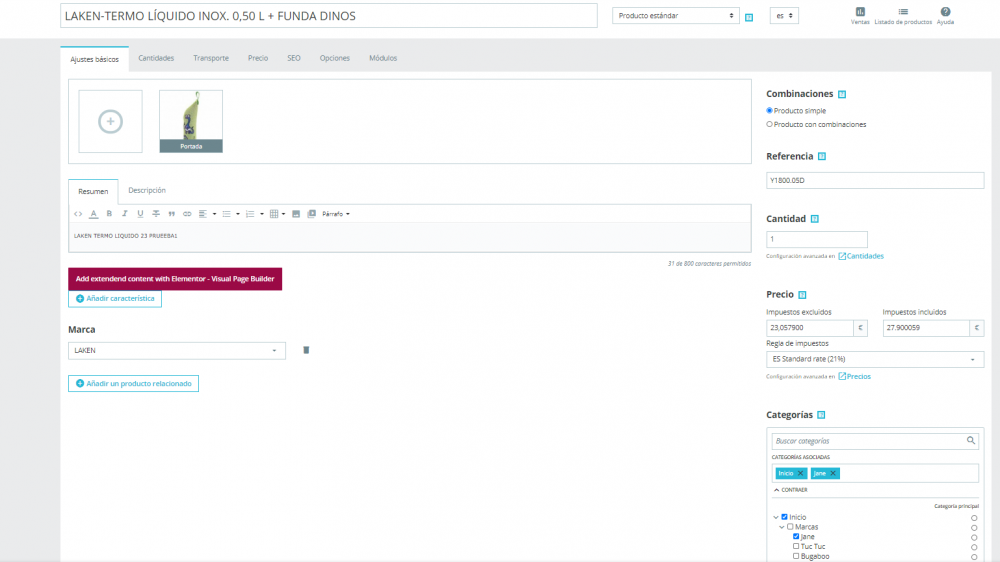The image size is (1000, 562).
Task: Remove the Jane associated category tag
Action: (x=833, y=473)
